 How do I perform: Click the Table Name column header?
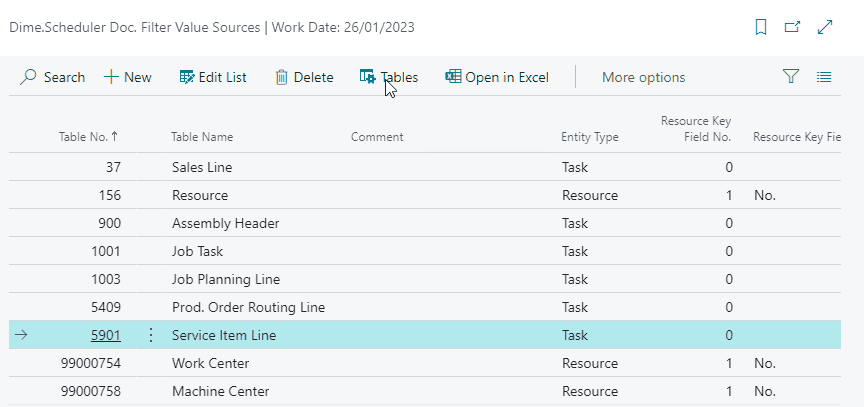click(x=202, y=137)
